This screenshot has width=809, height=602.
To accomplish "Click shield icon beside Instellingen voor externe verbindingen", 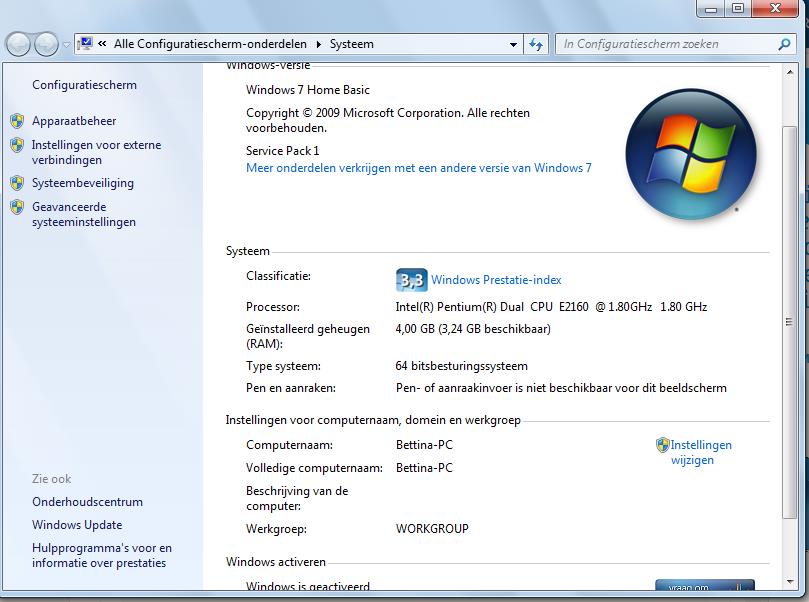I will tap(17, 145).
